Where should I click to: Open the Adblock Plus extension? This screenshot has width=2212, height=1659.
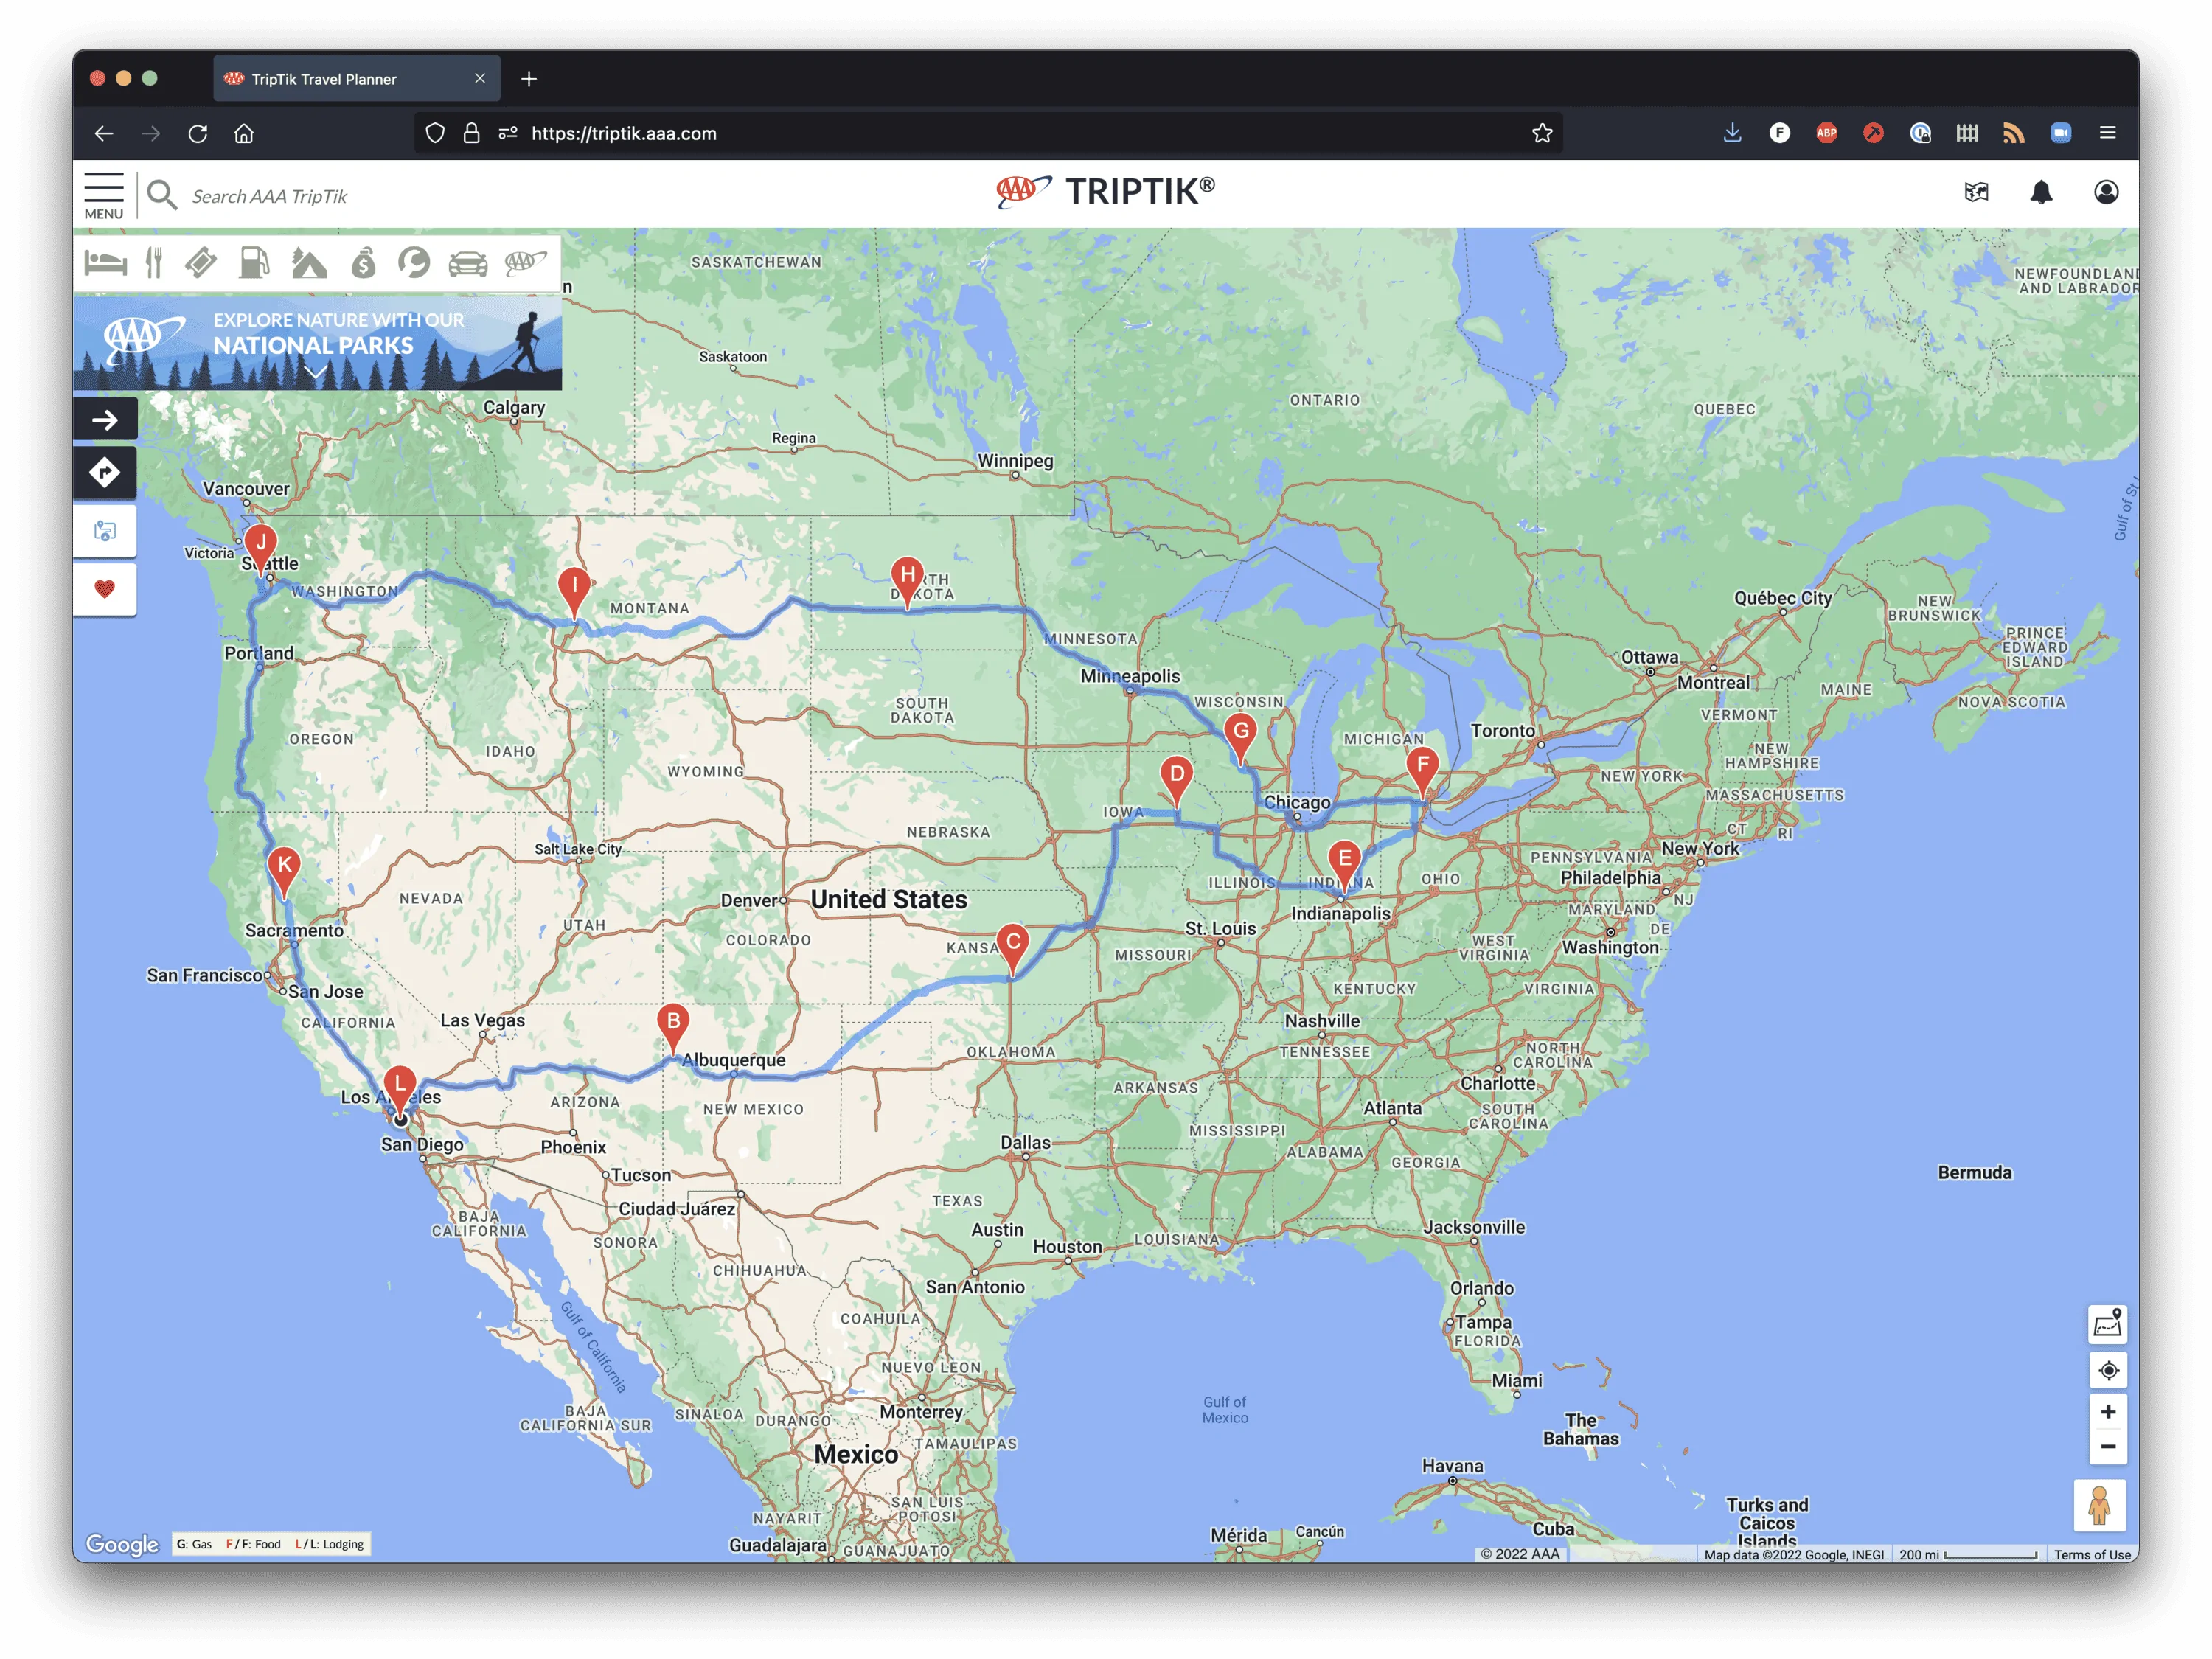click(1826, 133)
